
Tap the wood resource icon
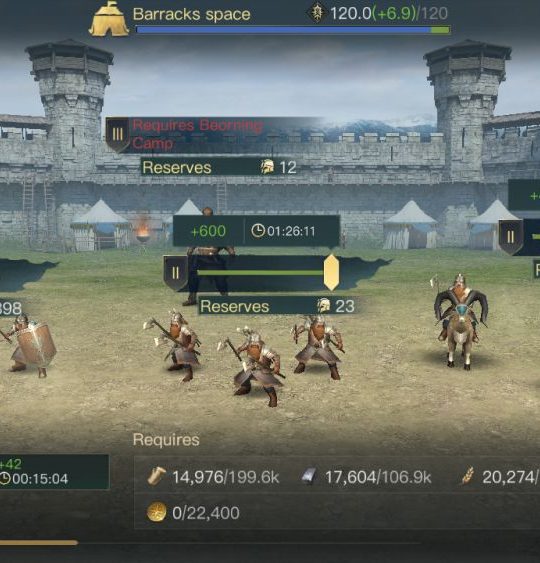[x=156, y=476]
